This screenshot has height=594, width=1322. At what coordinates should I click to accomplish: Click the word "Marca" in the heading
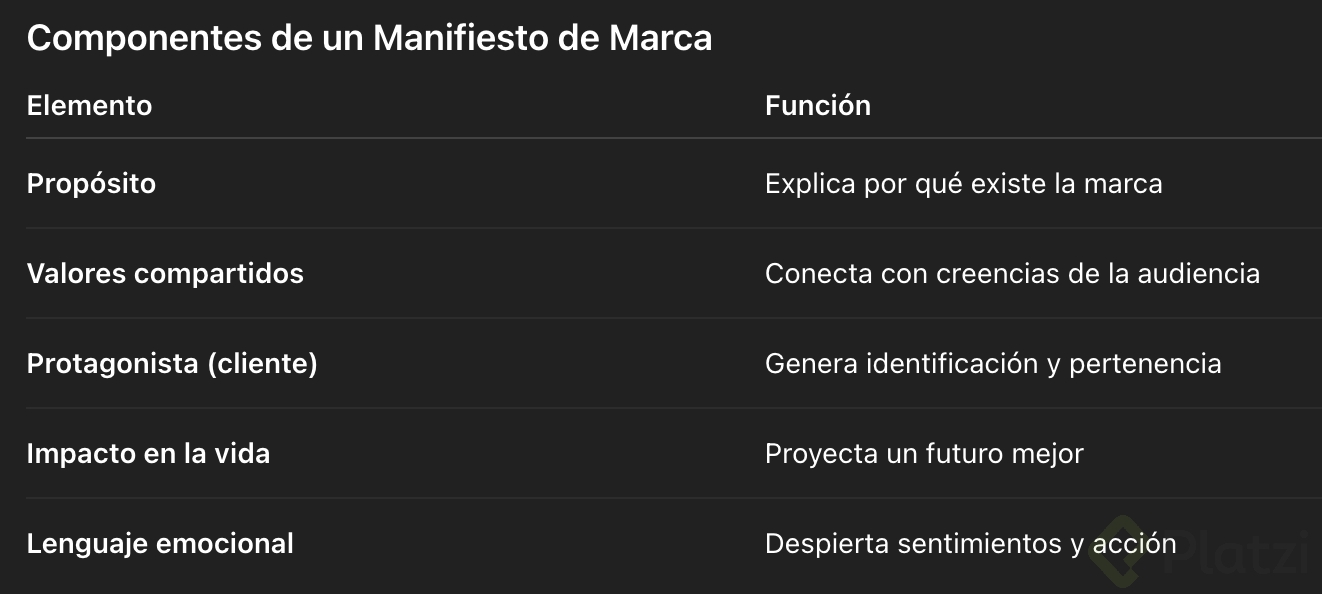[x=664, y=39]
